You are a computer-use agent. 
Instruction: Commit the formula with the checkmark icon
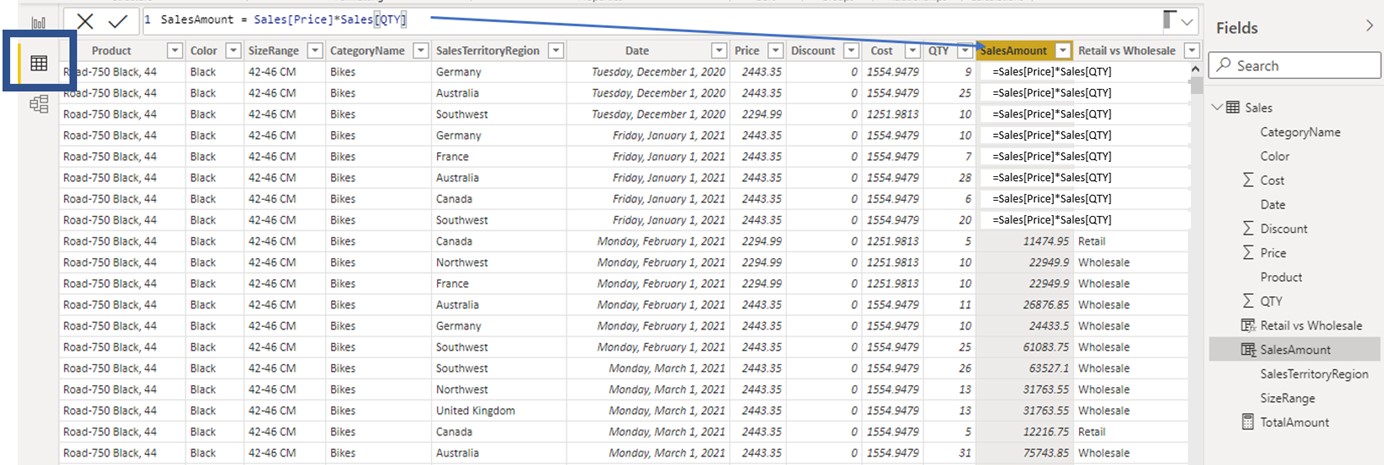tap(118, 21)
